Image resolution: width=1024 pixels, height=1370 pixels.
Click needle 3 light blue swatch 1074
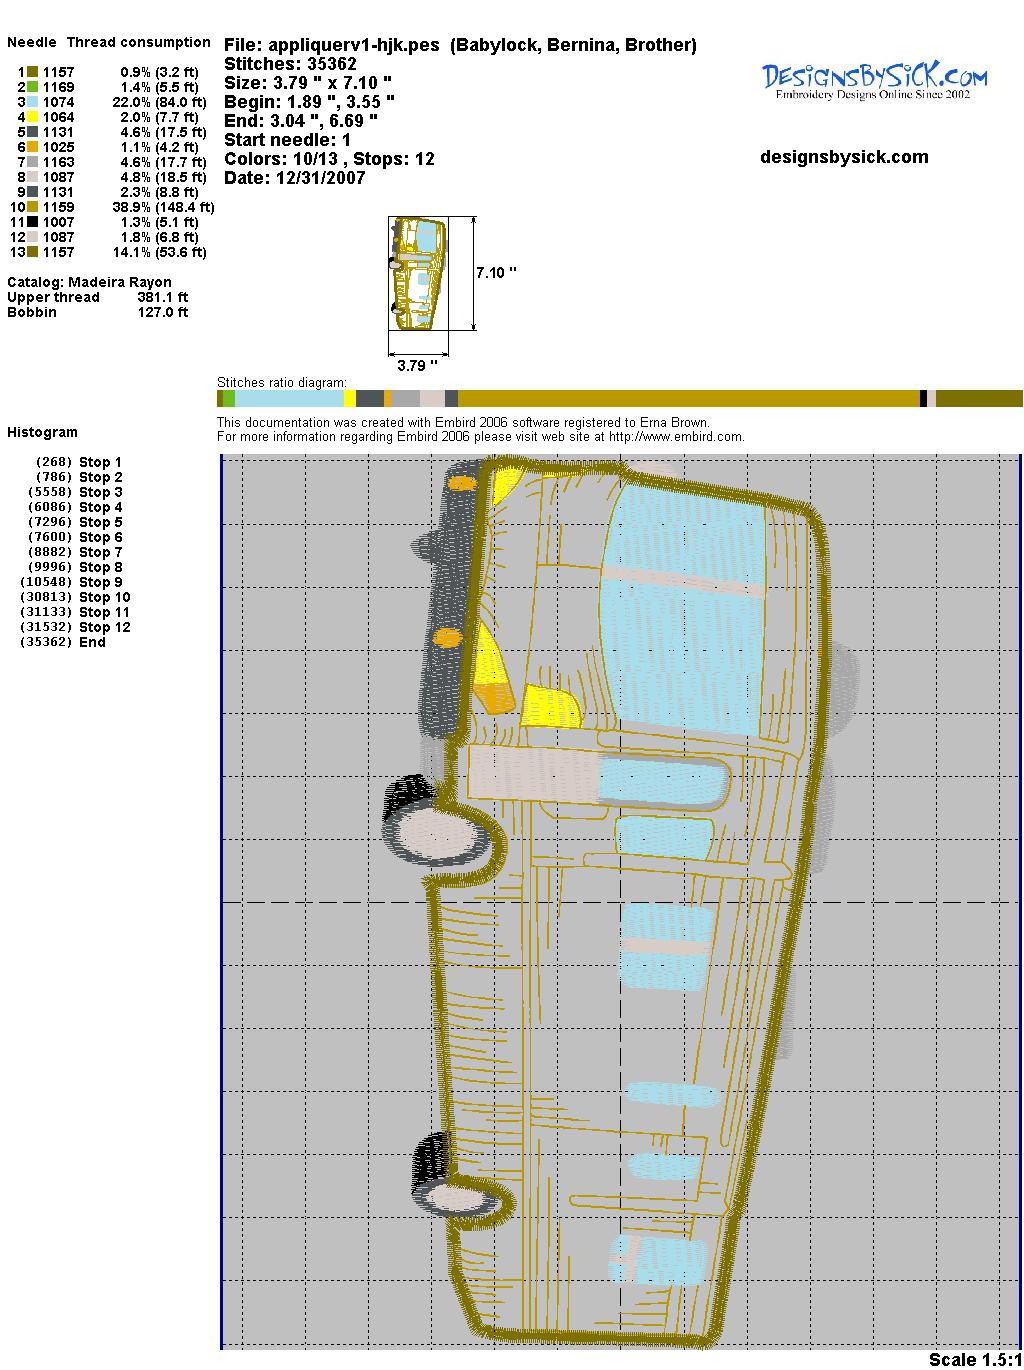click(x=33, y=102)
